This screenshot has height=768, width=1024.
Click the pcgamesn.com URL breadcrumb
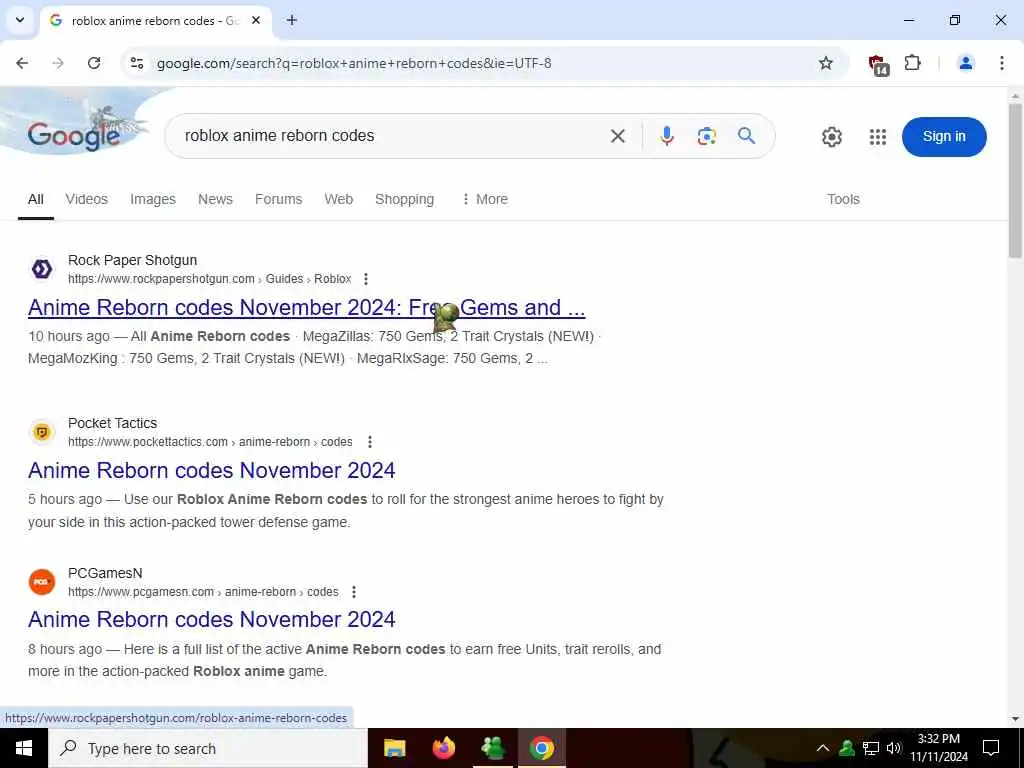pos(203,592)
